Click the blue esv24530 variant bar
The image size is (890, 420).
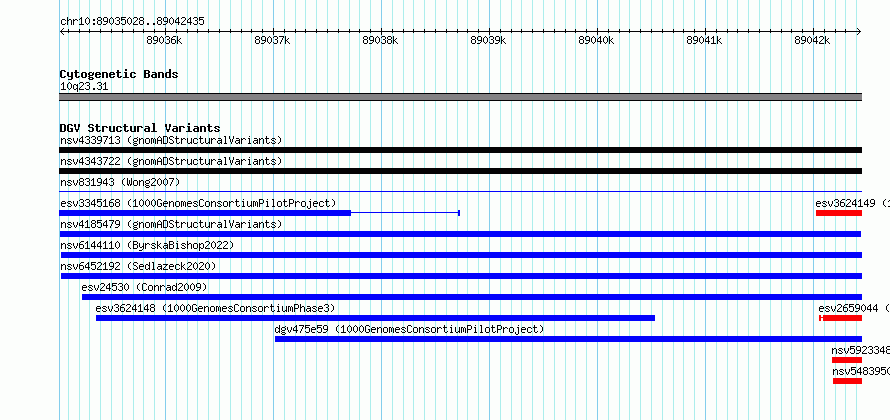pos(472,297)
